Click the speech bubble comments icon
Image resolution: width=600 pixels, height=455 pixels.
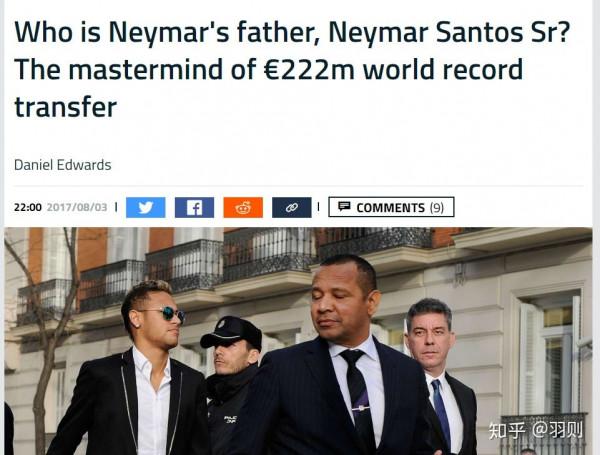tap(344, 207)
